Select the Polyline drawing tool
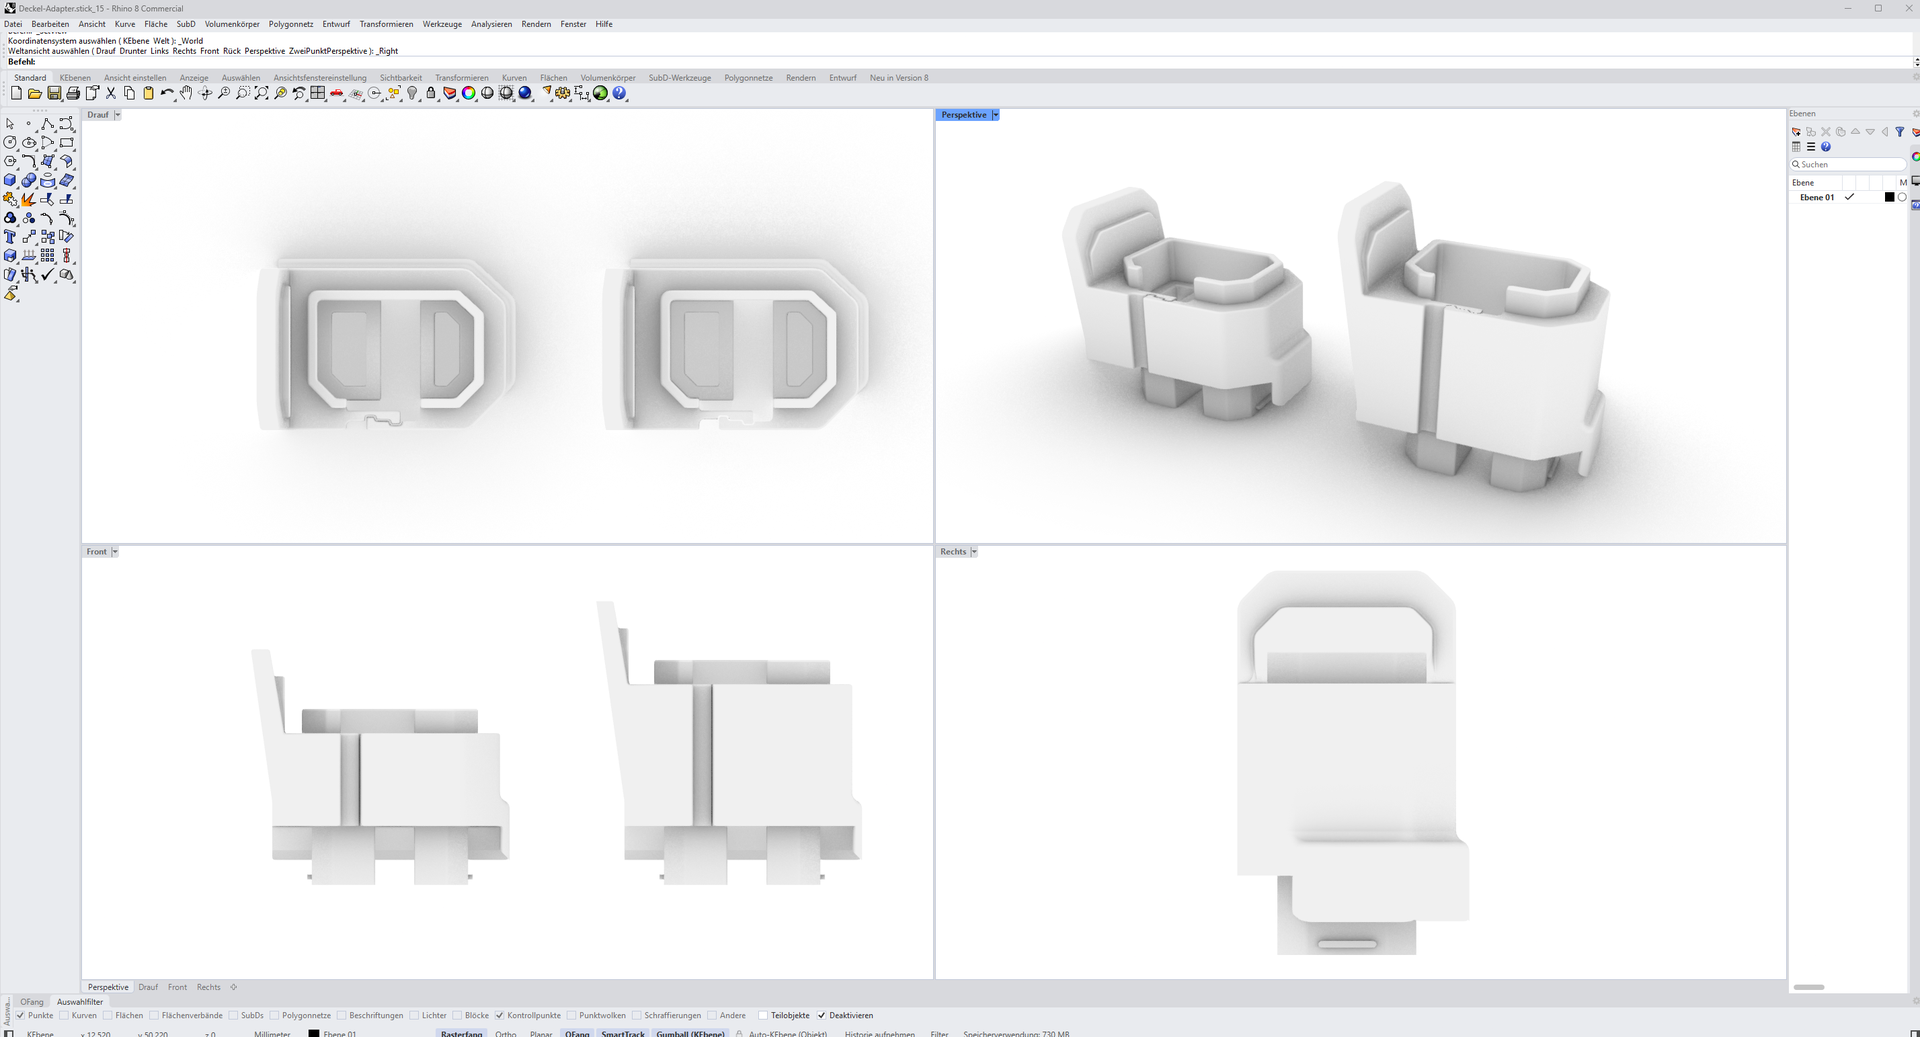 click(x=47, y=124)
